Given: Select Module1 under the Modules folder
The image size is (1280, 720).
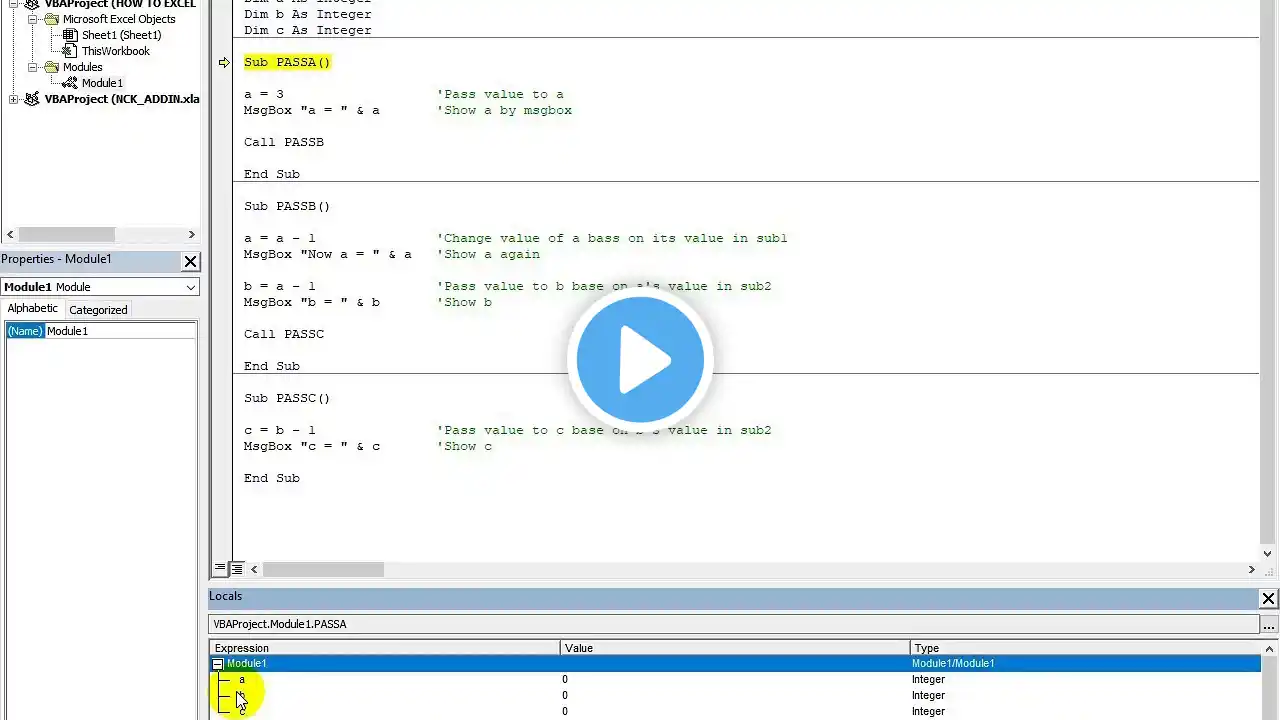Looking at the screenshot, I should (102, 83).
